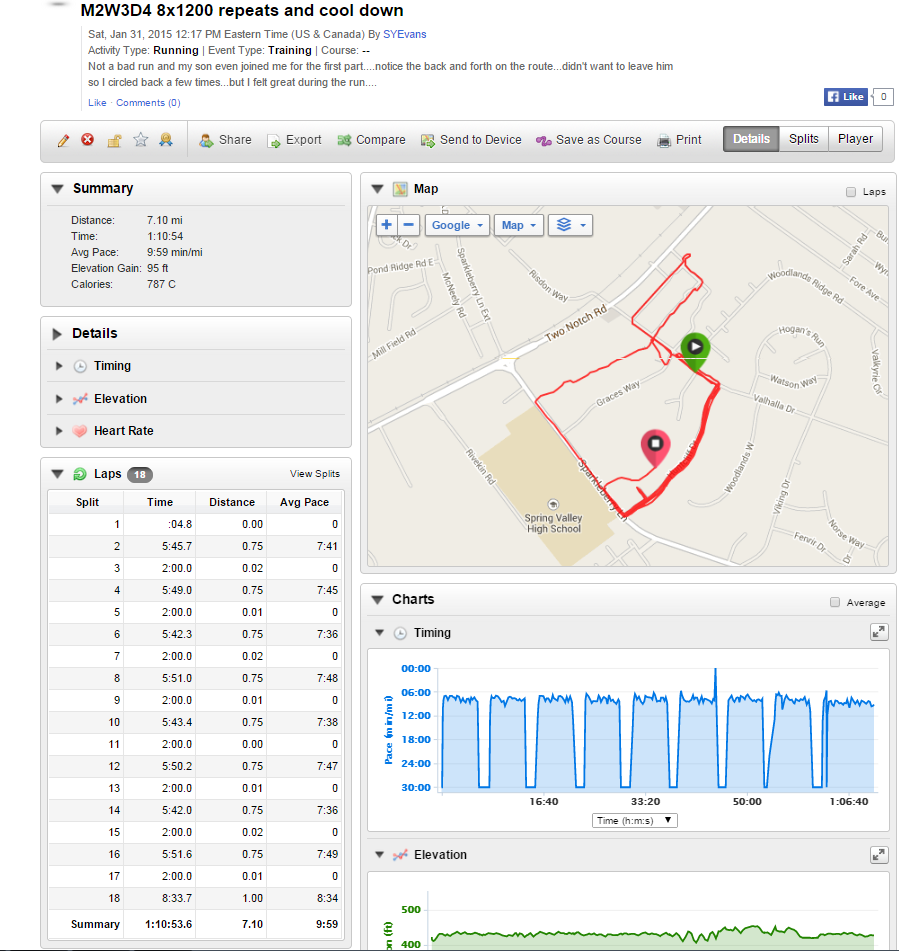Enable the Laps checkbox on the map
Image resolution: width=899 pixels, height=951 pixels.
851,192
